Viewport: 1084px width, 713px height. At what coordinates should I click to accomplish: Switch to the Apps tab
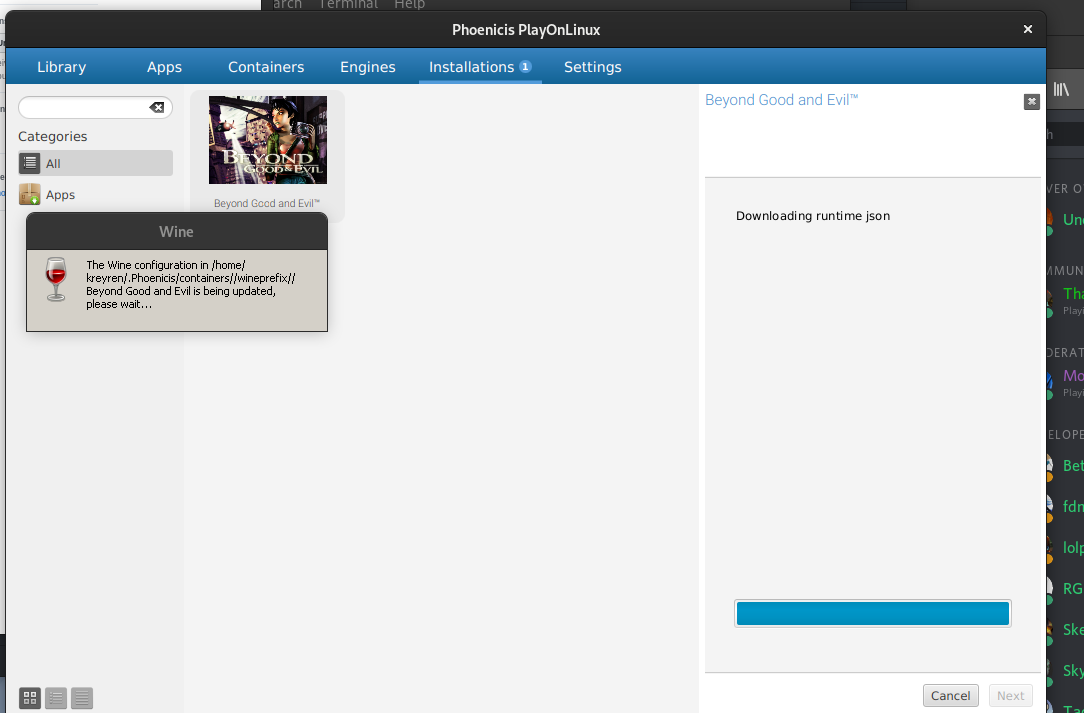(x=165, y=67)
